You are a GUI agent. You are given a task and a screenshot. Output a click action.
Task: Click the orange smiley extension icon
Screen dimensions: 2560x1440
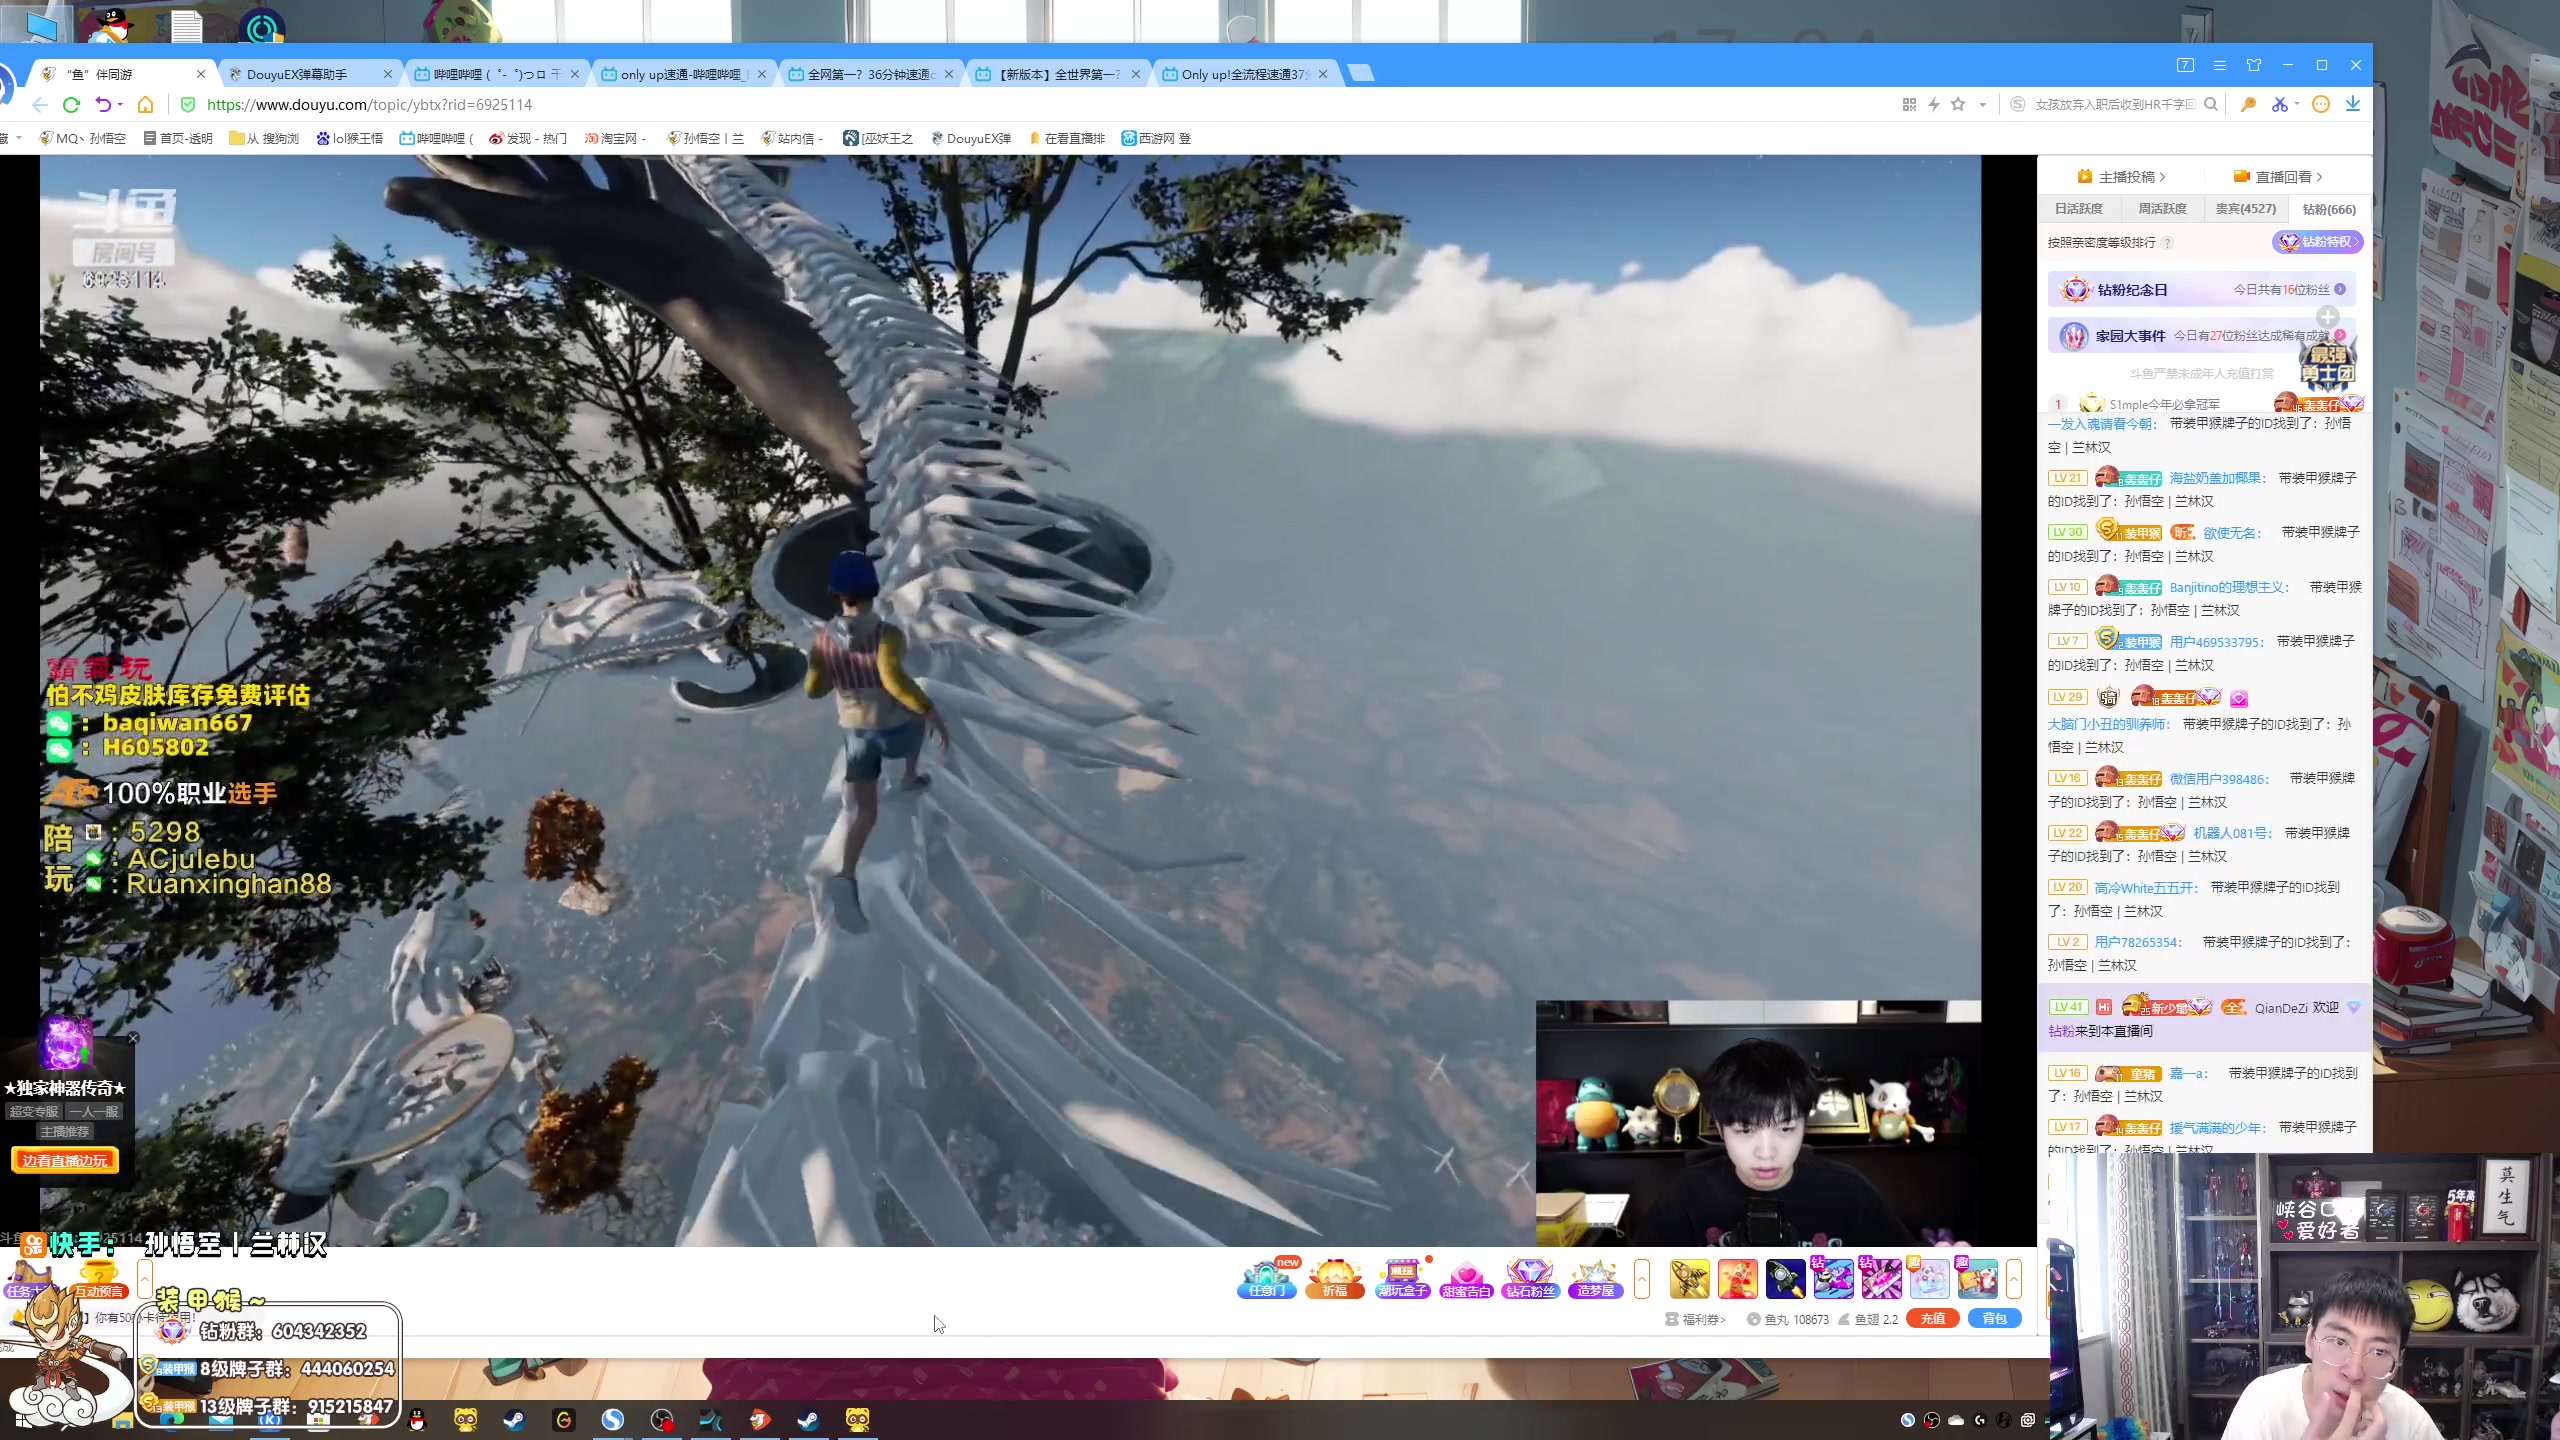(2321, 104)
